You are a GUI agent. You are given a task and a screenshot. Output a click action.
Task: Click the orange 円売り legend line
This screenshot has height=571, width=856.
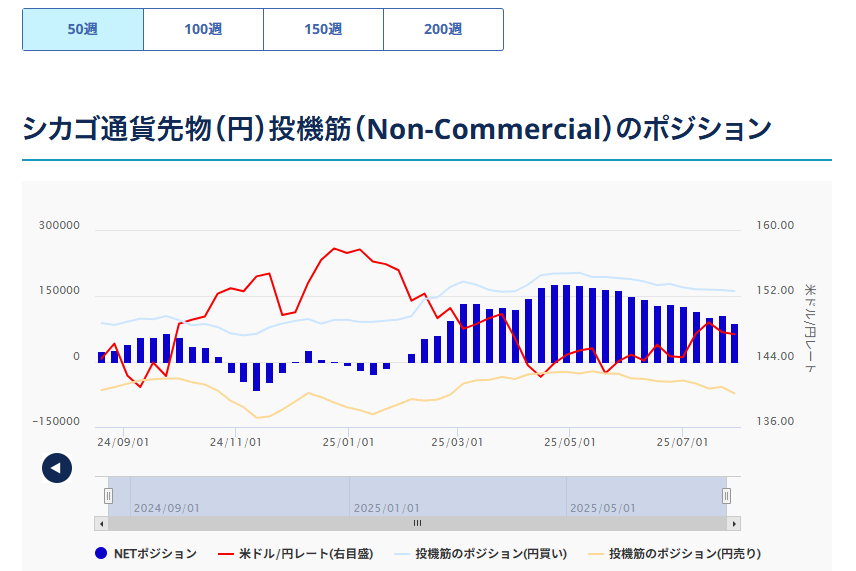[596, 554]
